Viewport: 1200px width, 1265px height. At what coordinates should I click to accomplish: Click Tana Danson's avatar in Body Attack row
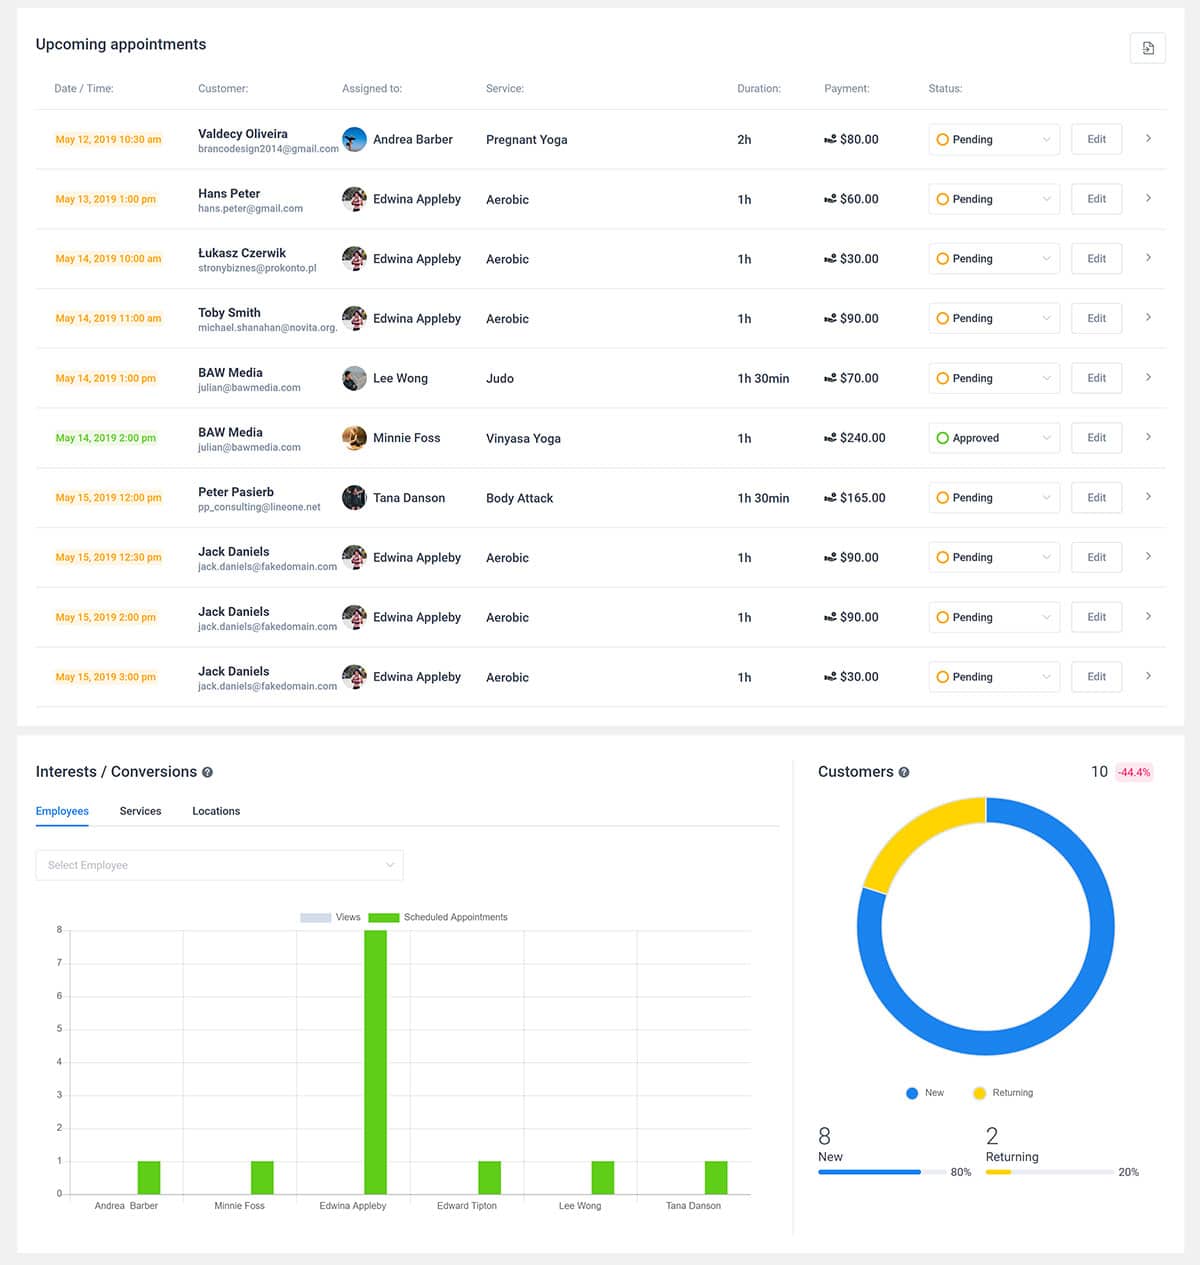[354, 497]
